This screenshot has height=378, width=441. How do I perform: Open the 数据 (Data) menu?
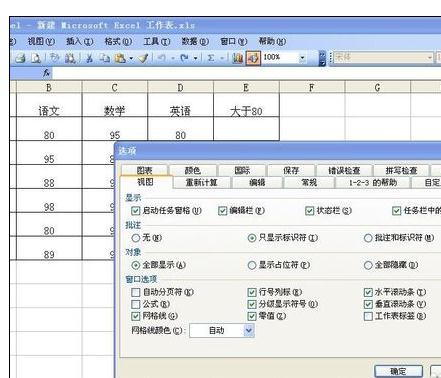click(195, 41)
